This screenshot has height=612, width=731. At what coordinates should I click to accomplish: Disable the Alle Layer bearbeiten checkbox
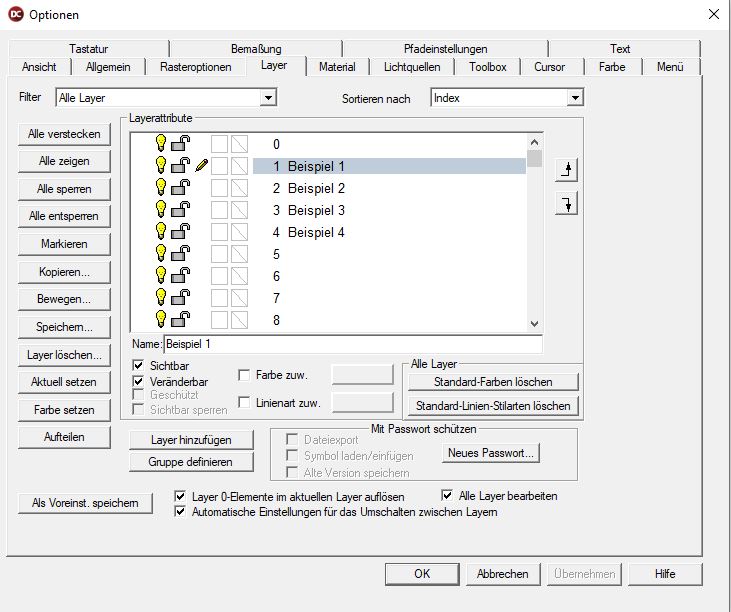tap(448, 495)
